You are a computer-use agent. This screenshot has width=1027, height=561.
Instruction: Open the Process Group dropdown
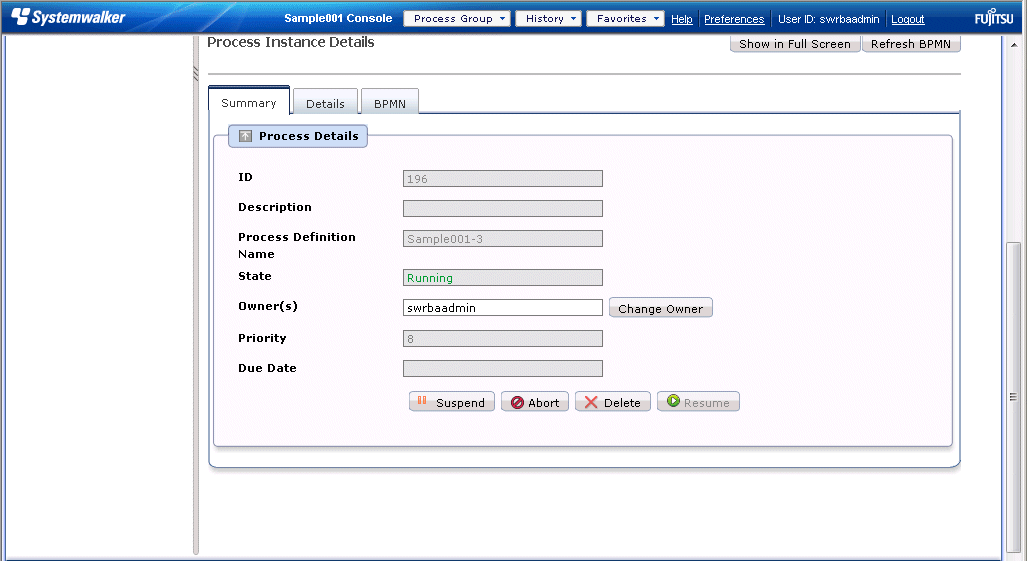point(457,18)
